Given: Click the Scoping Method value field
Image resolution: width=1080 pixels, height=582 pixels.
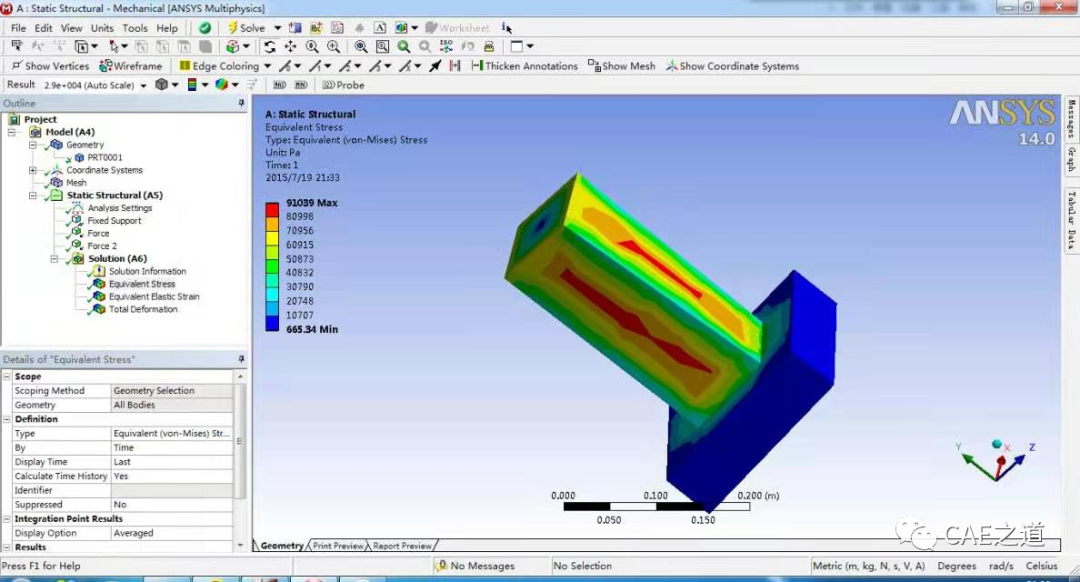Looking at the screenshot, I should click(x=172, y=391).
